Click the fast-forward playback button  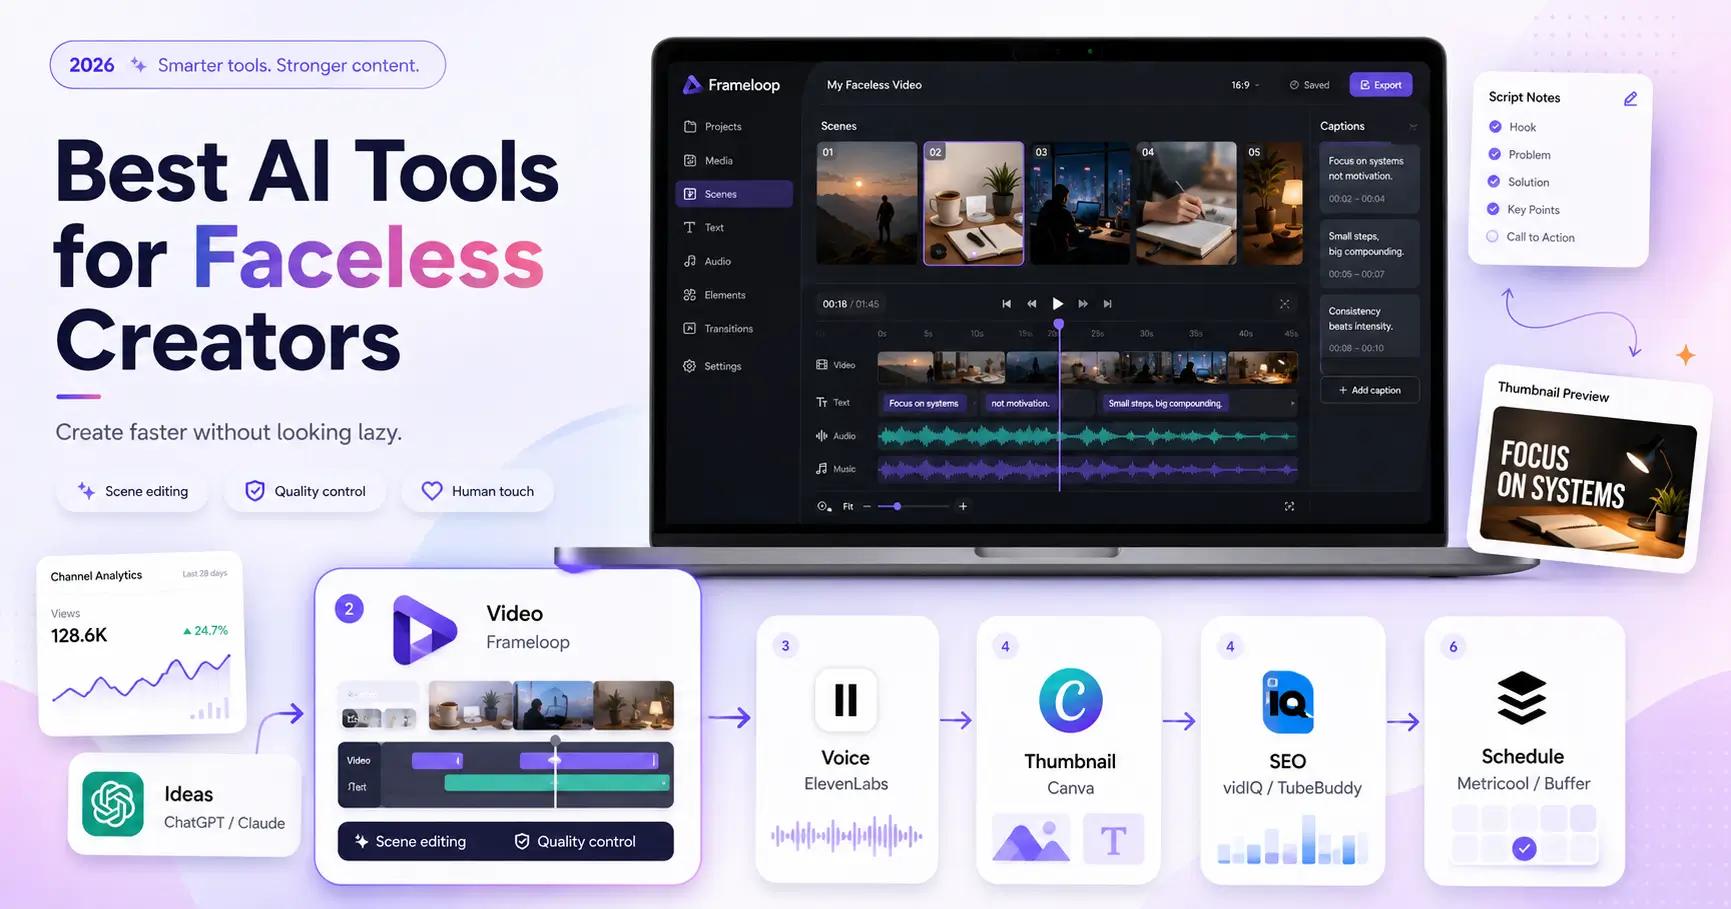(x=1083, y=304)
